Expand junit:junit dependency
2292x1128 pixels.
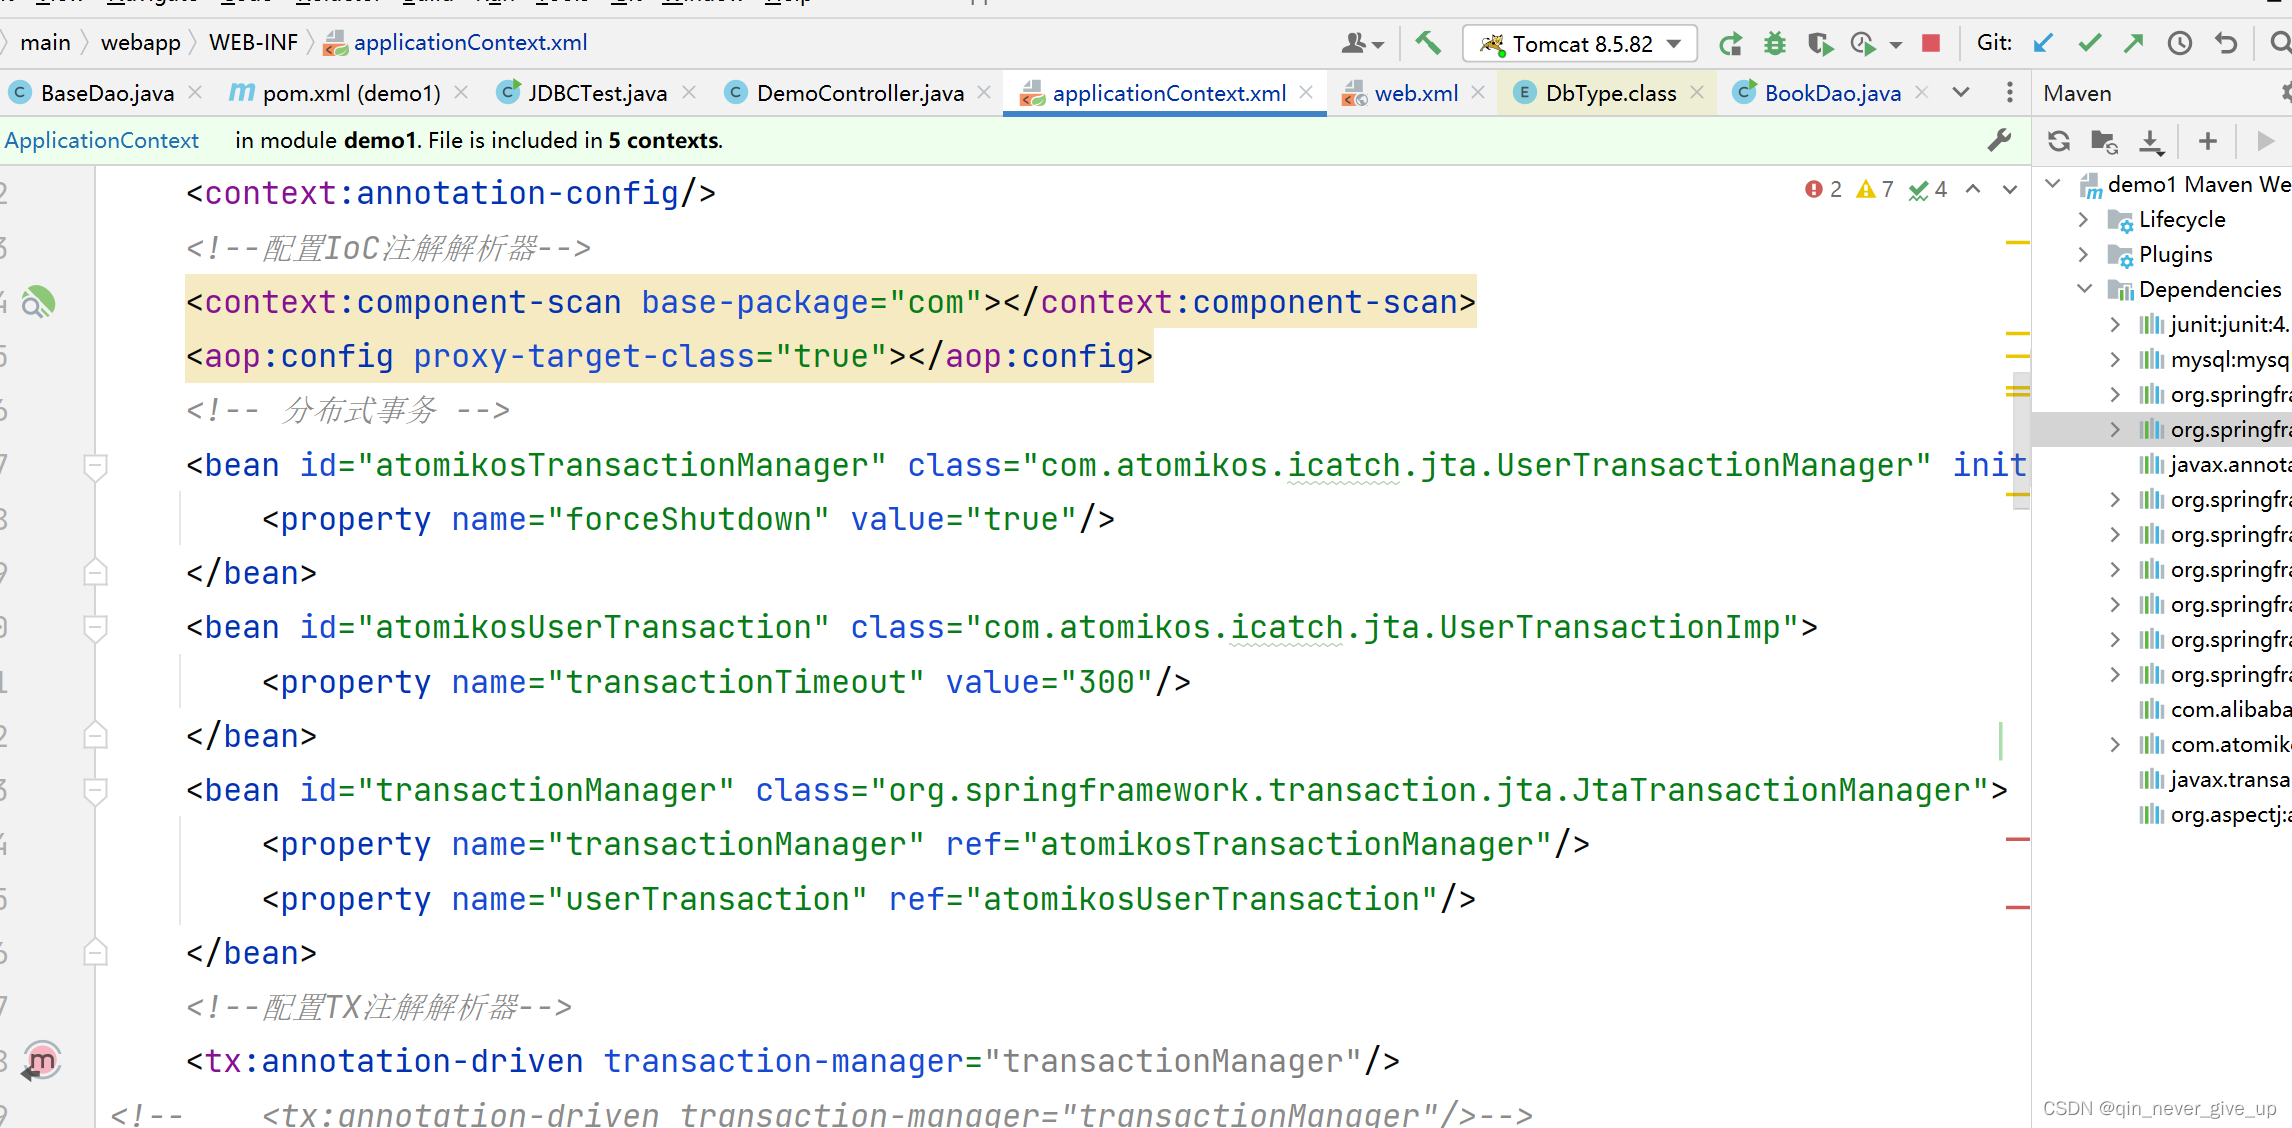tap(2115, 324)
